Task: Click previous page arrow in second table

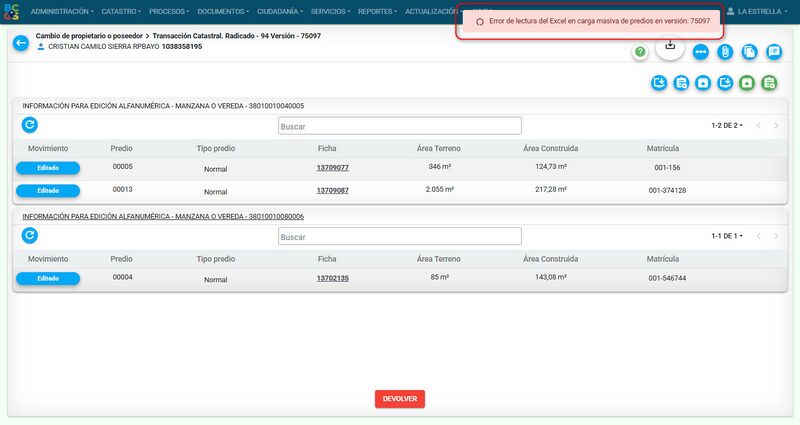Action: pos(759,236)
